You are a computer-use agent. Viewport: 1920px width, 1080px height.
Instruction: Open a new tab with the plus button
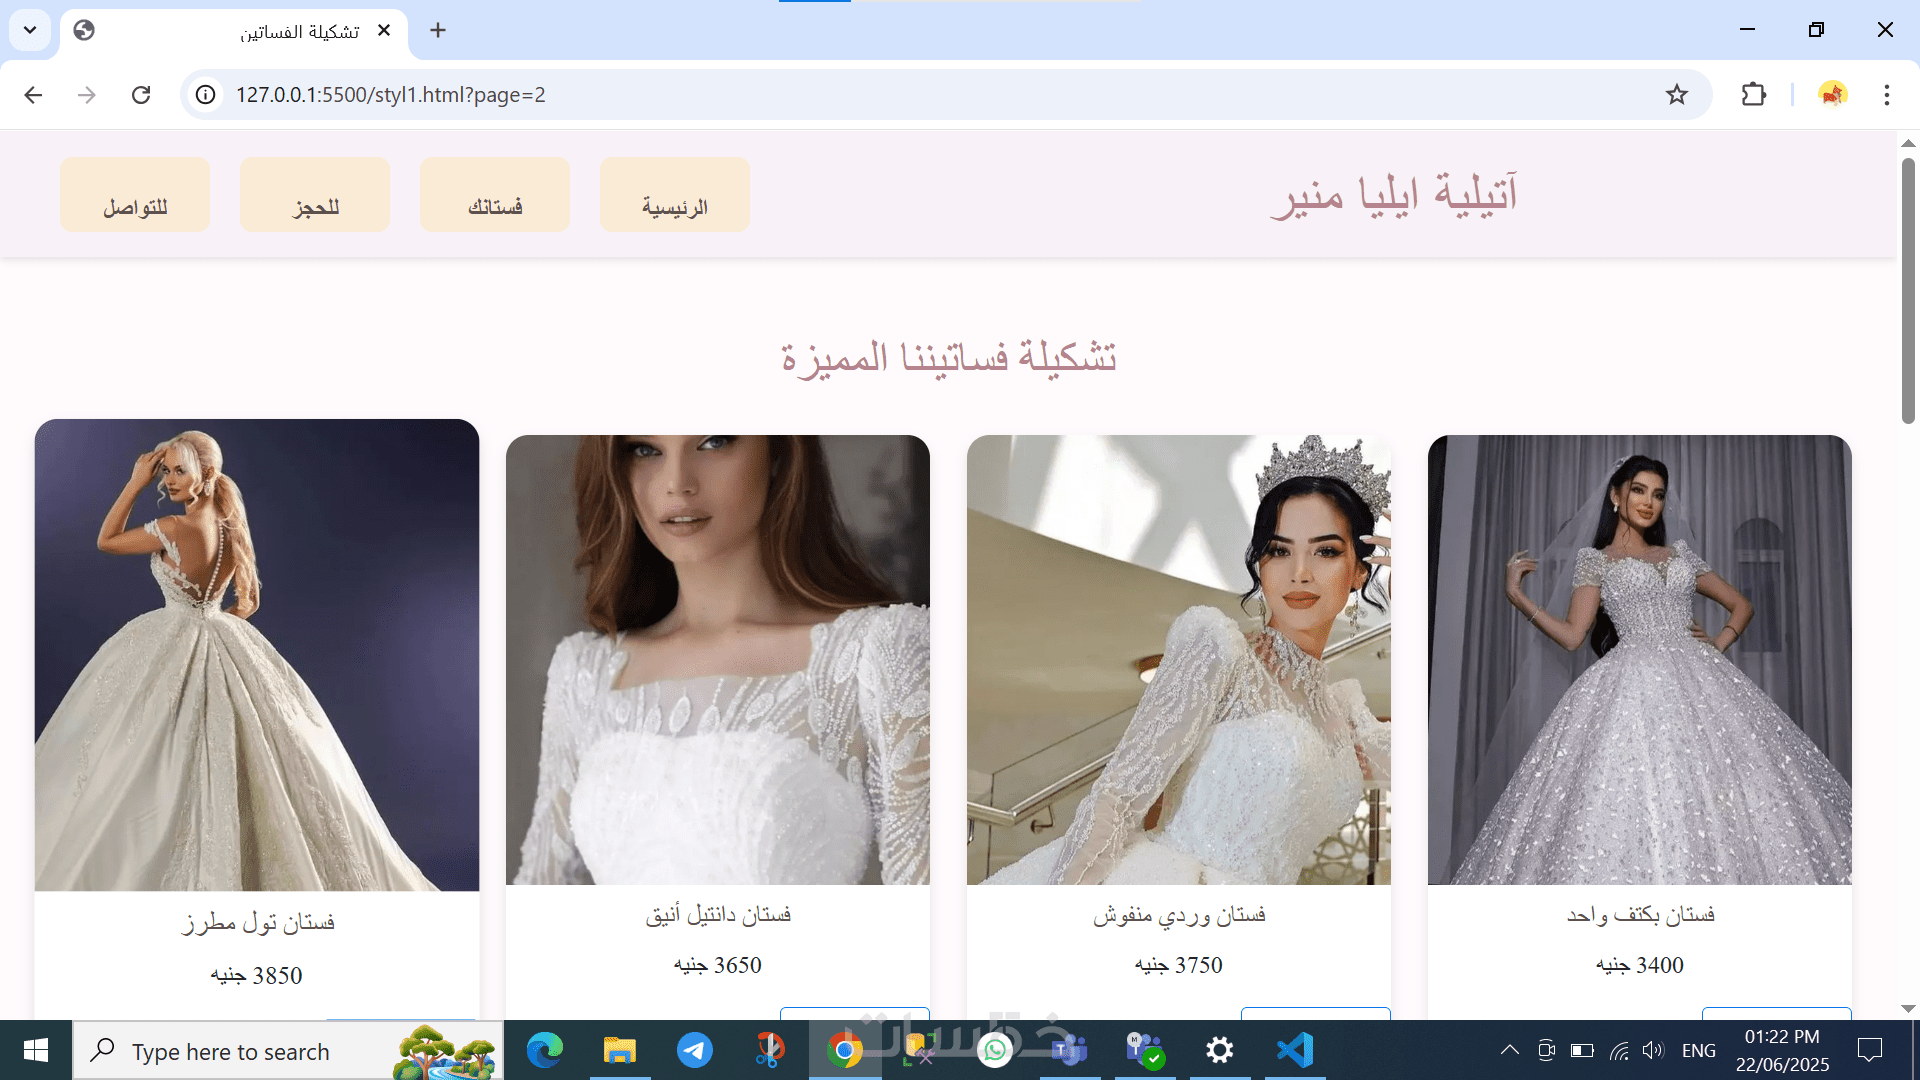point(438,30)
